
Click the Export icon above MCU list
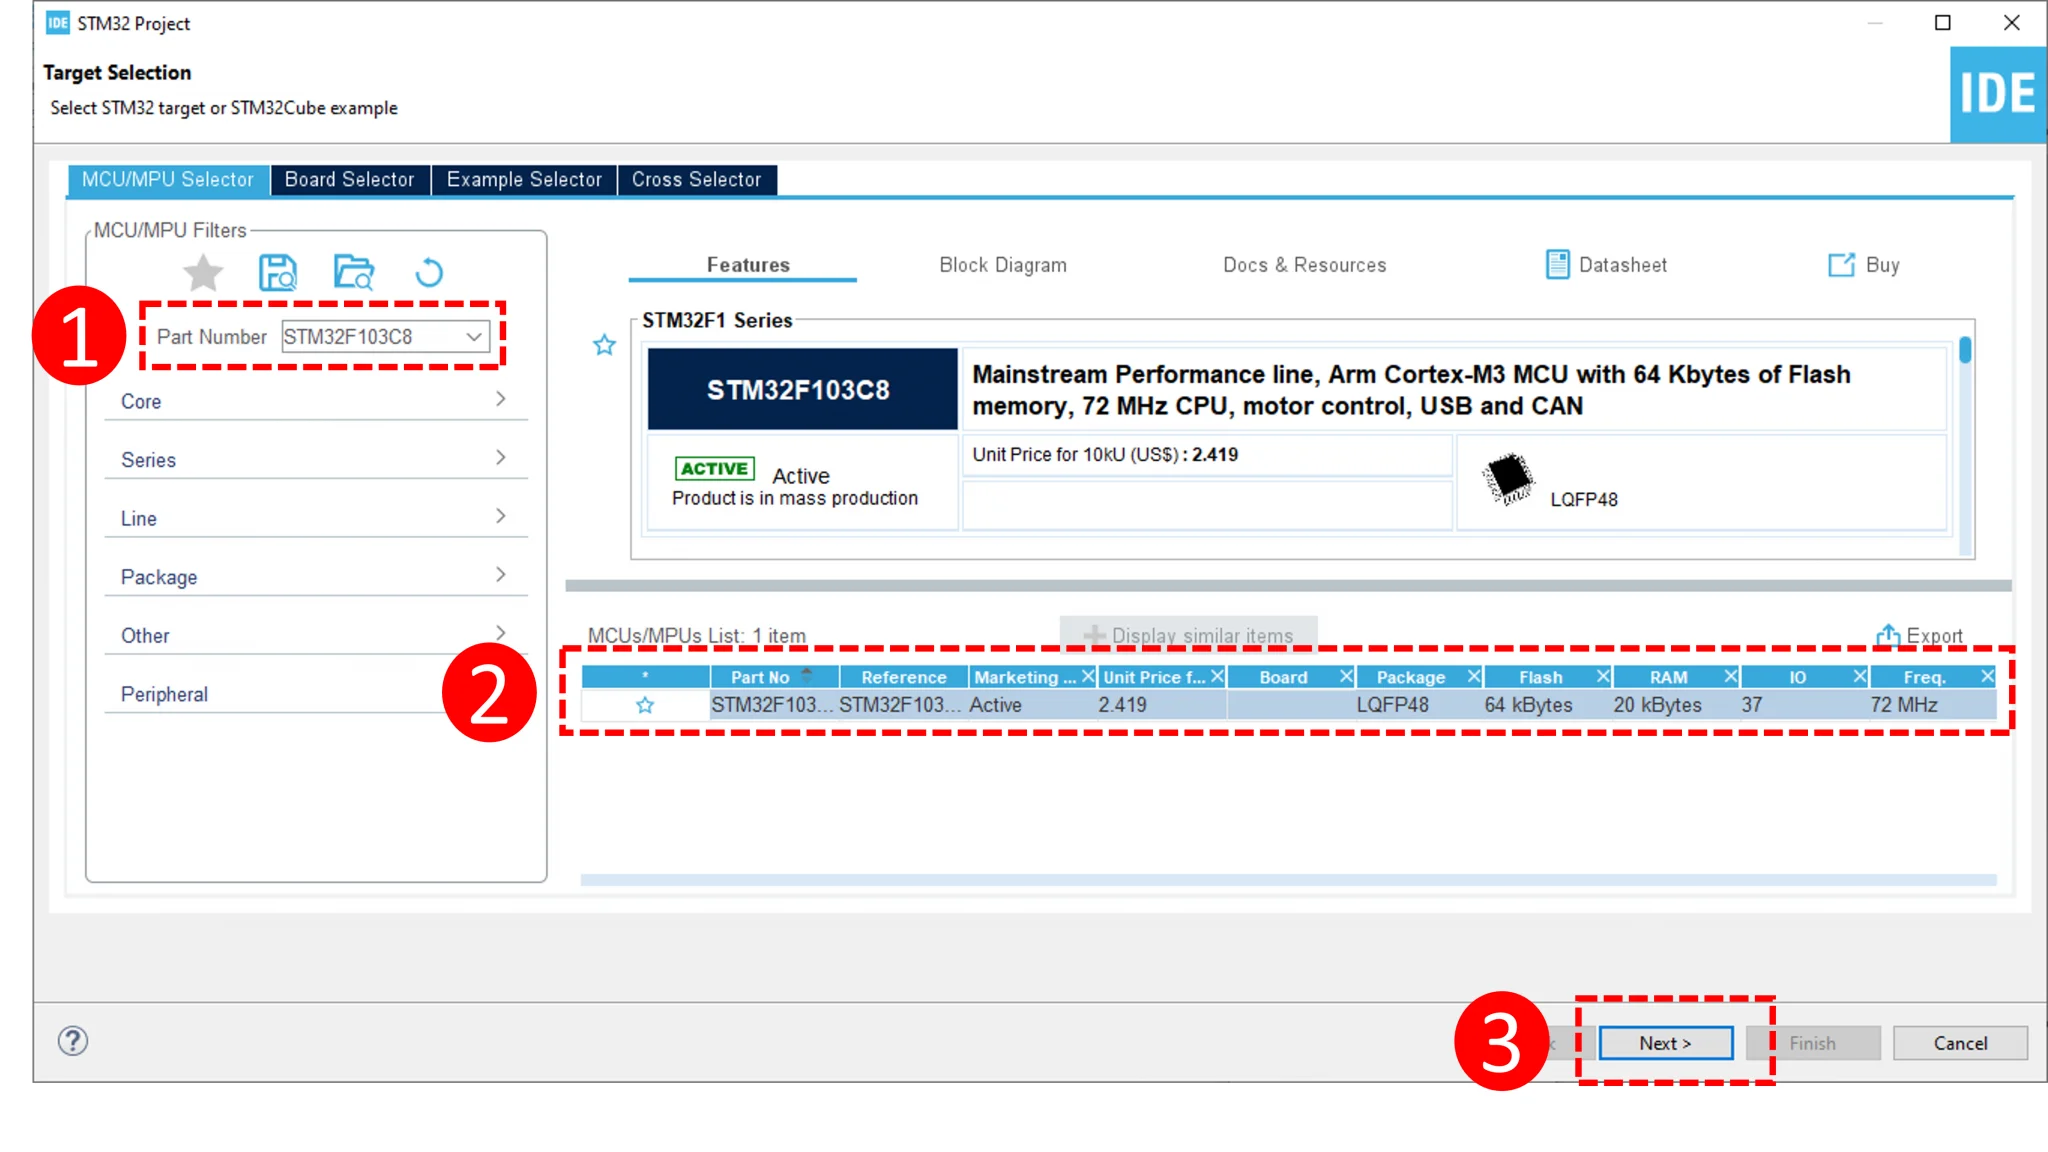[1888, 635]
